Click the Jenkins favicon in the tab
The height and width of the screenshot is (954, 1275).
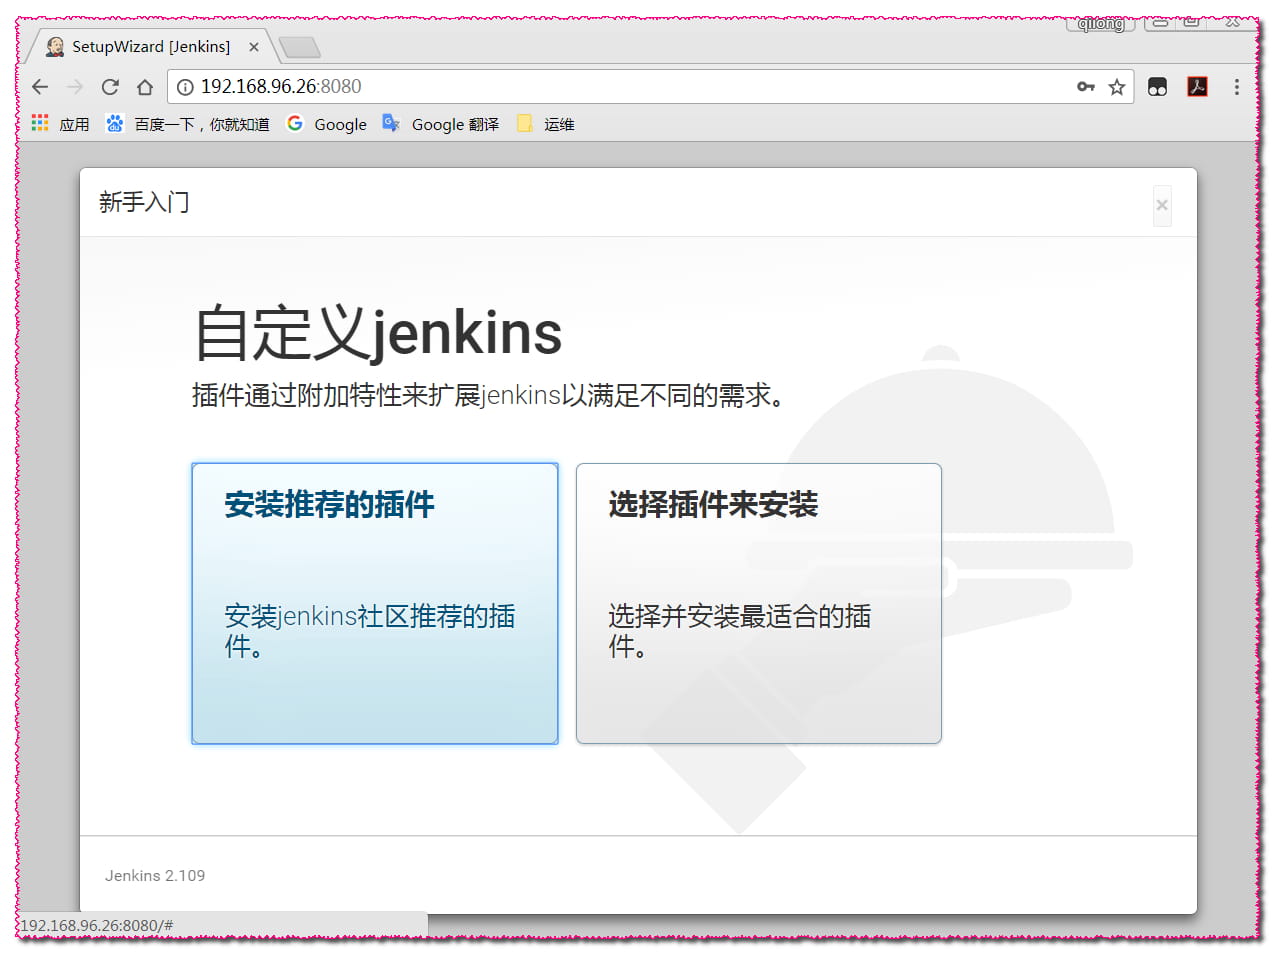click(55, 47)
